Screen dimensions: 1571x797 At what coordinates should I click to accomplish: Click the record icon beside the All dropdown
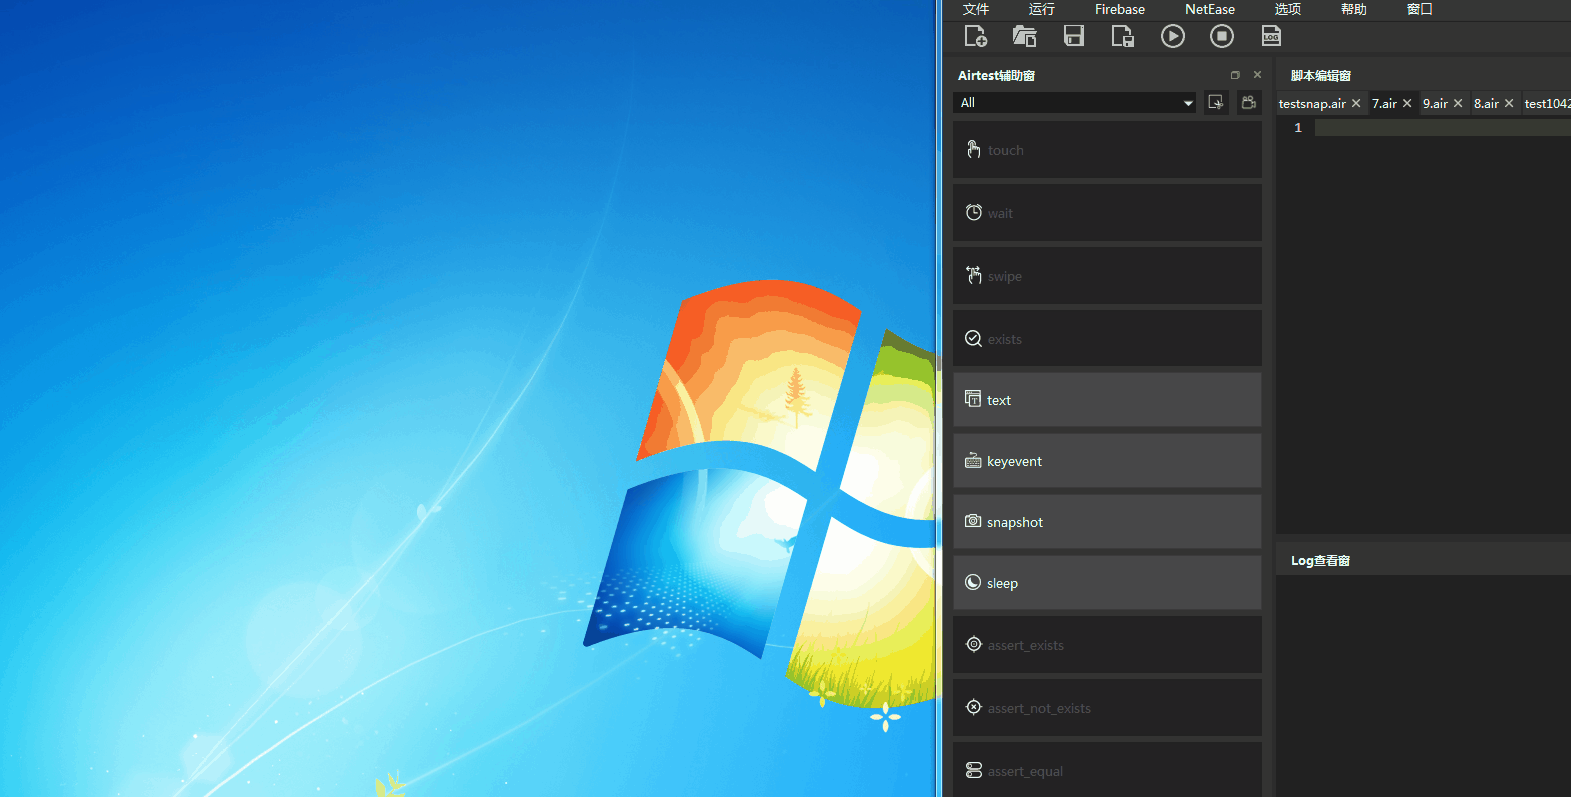[1249, 103]
